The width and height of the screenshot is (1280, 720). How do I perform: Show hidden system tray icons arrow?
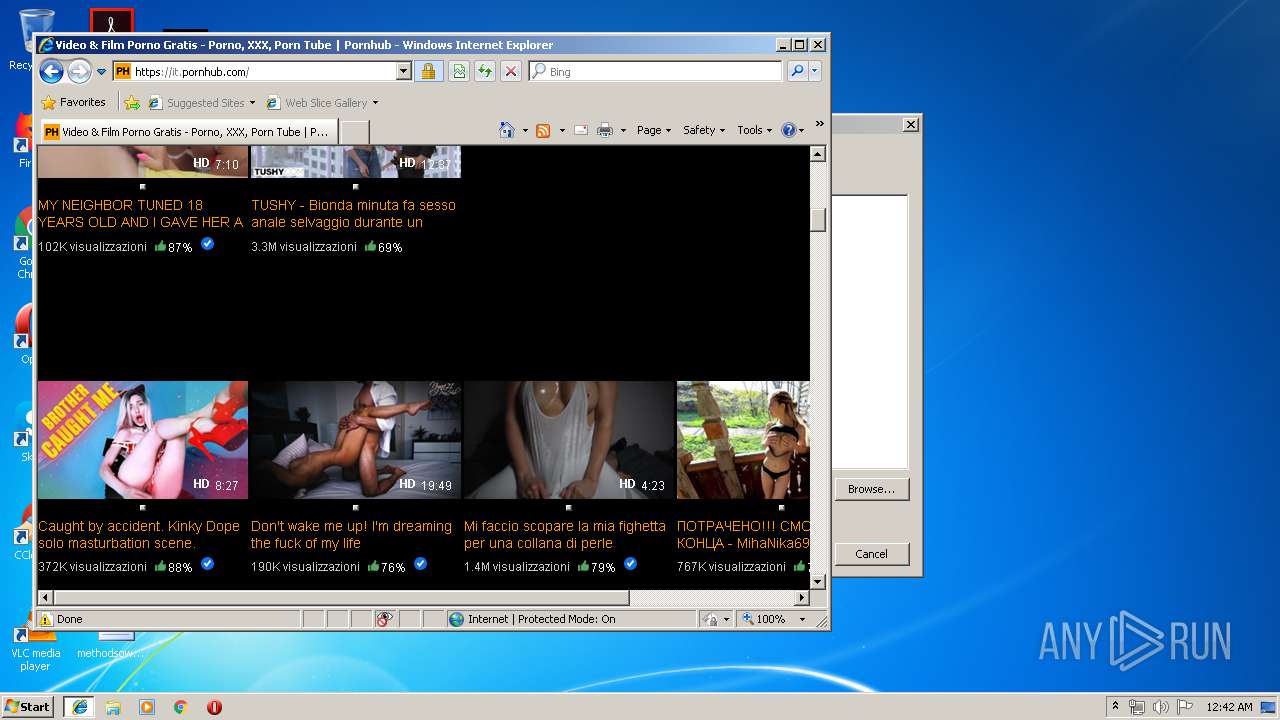1115,706
